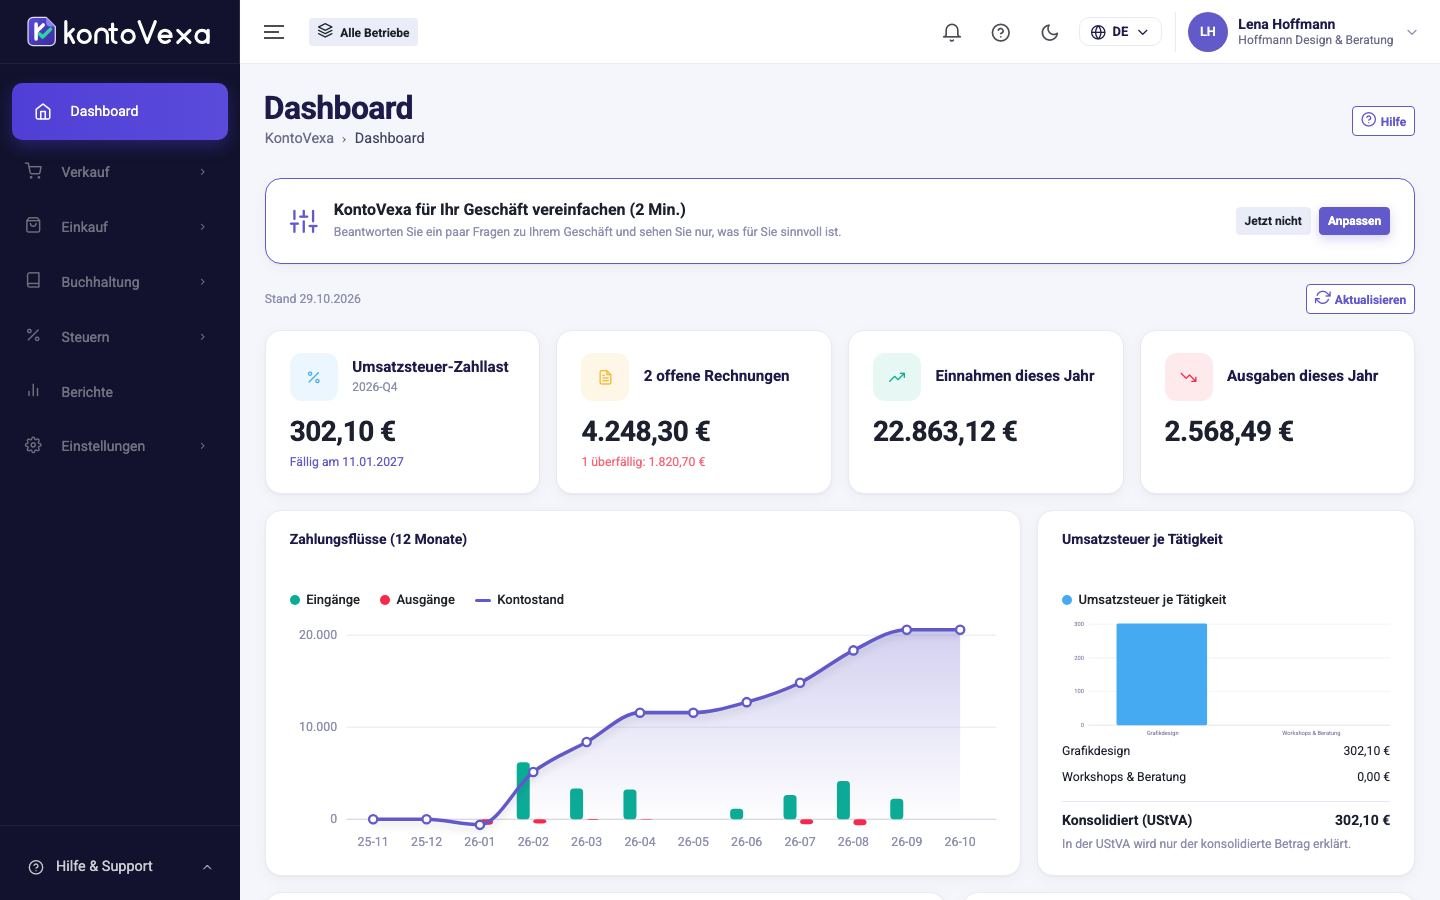Click the Einstellungen gear icon

[33, 445]
